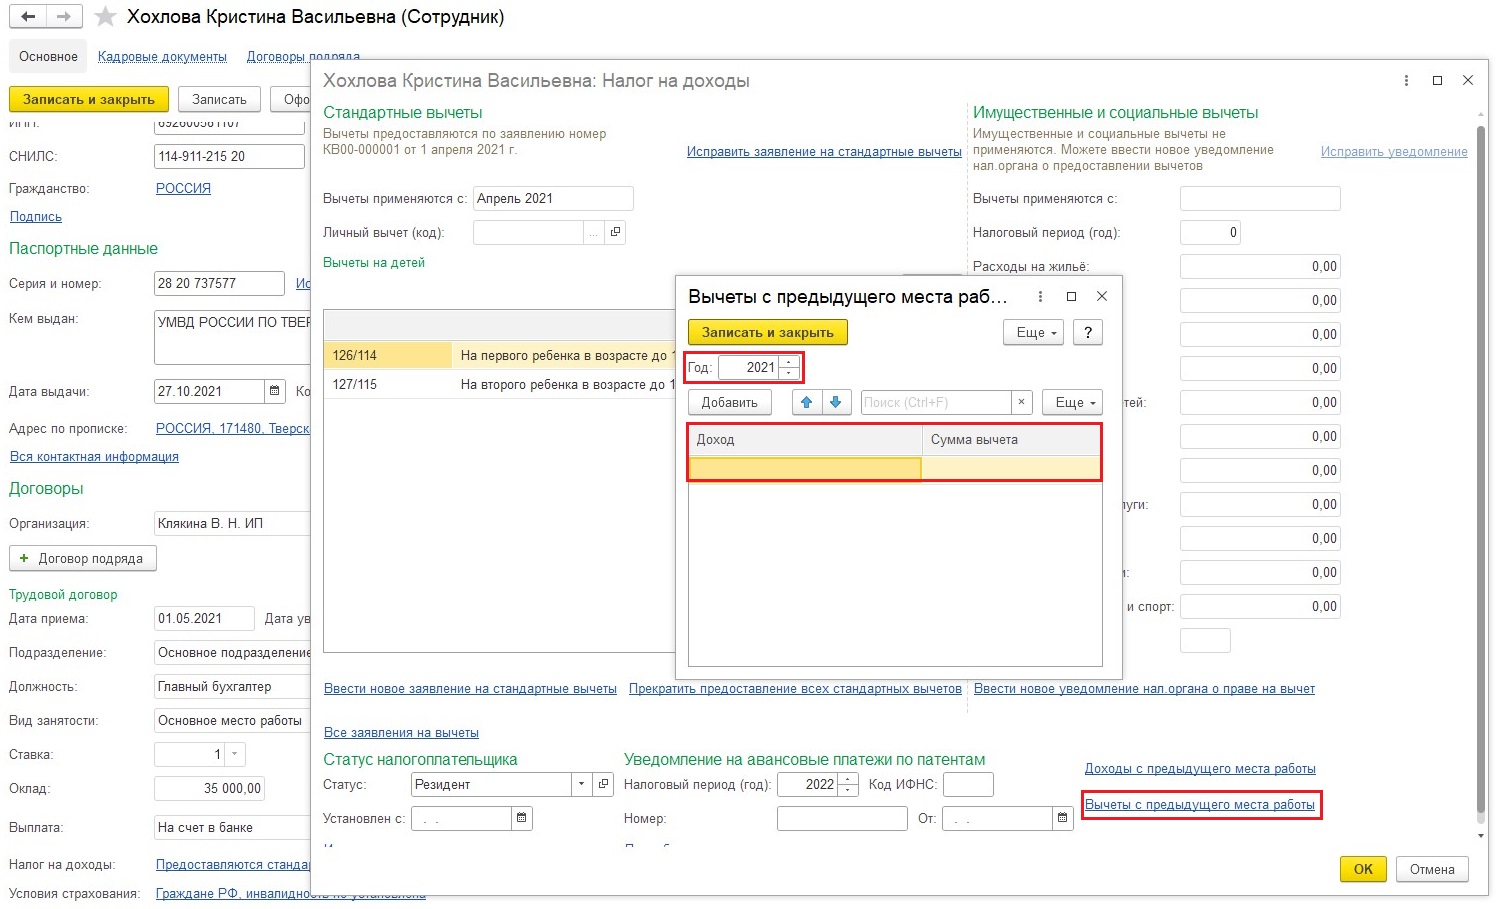Increase Налоговый период 2022 value

[848, 779]
